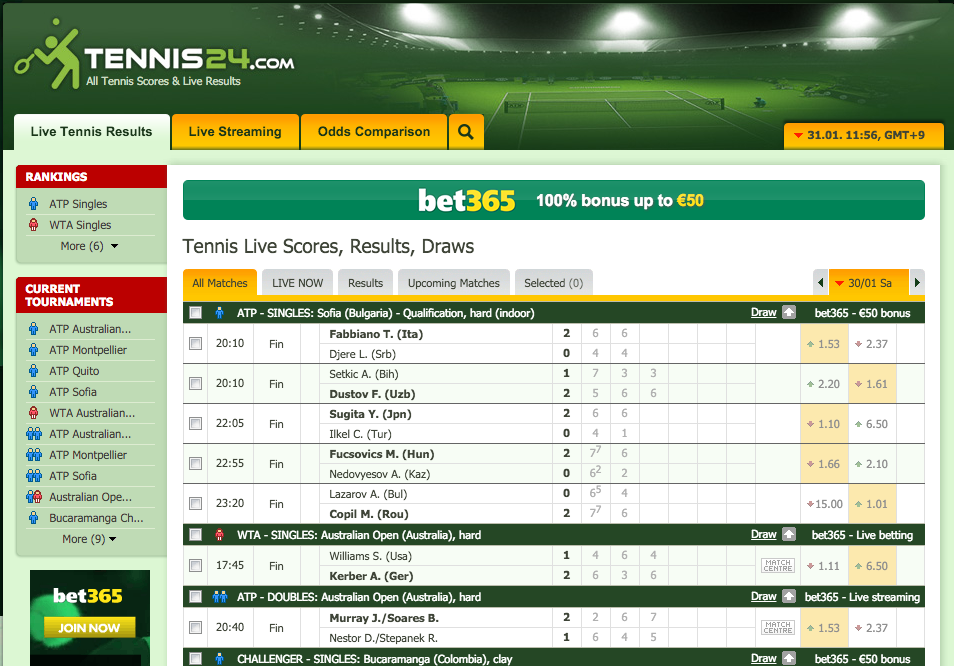Click draw arrow icon in ATP Doubles header
The image size is (954, 666).
coord(789,596)
